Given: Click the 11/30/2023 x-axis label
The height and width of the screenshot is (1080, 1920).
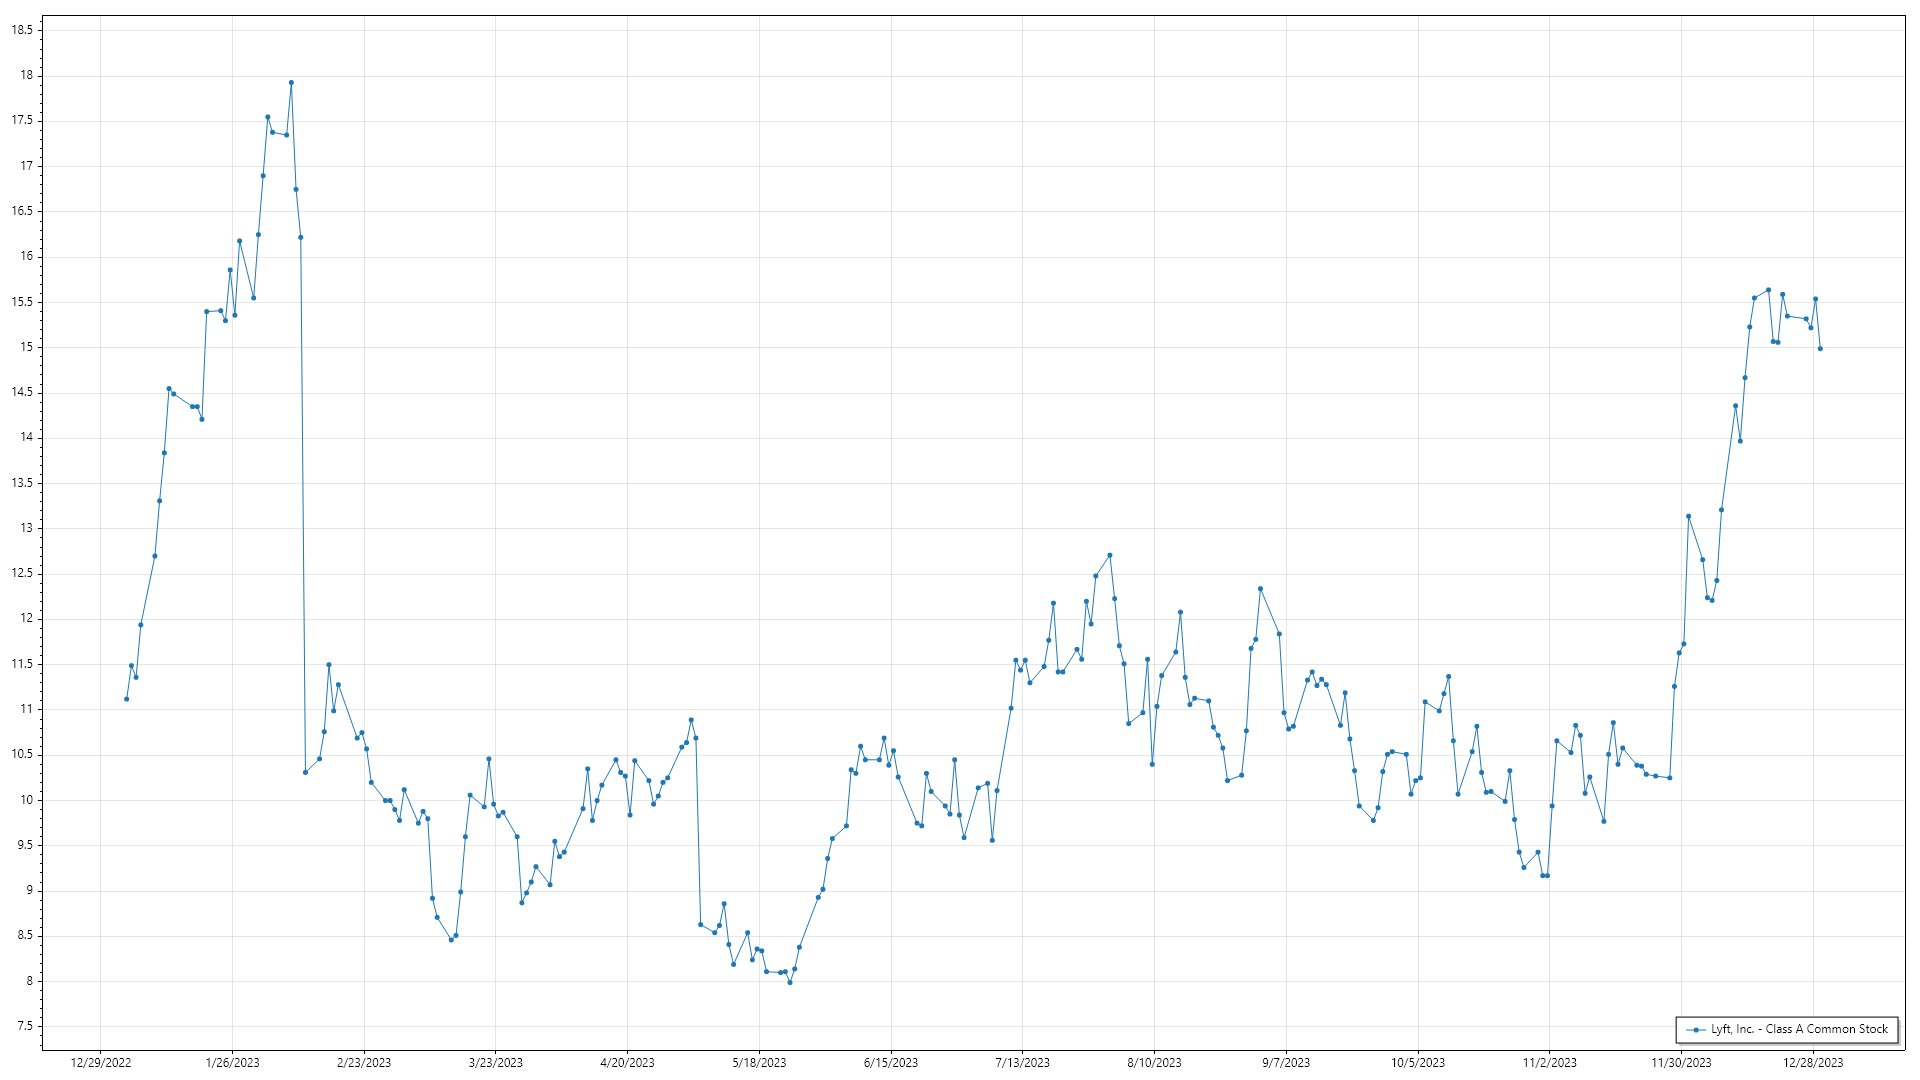Looking at the screenshot, I should pyautogui.click(x=1681, y=1062).
